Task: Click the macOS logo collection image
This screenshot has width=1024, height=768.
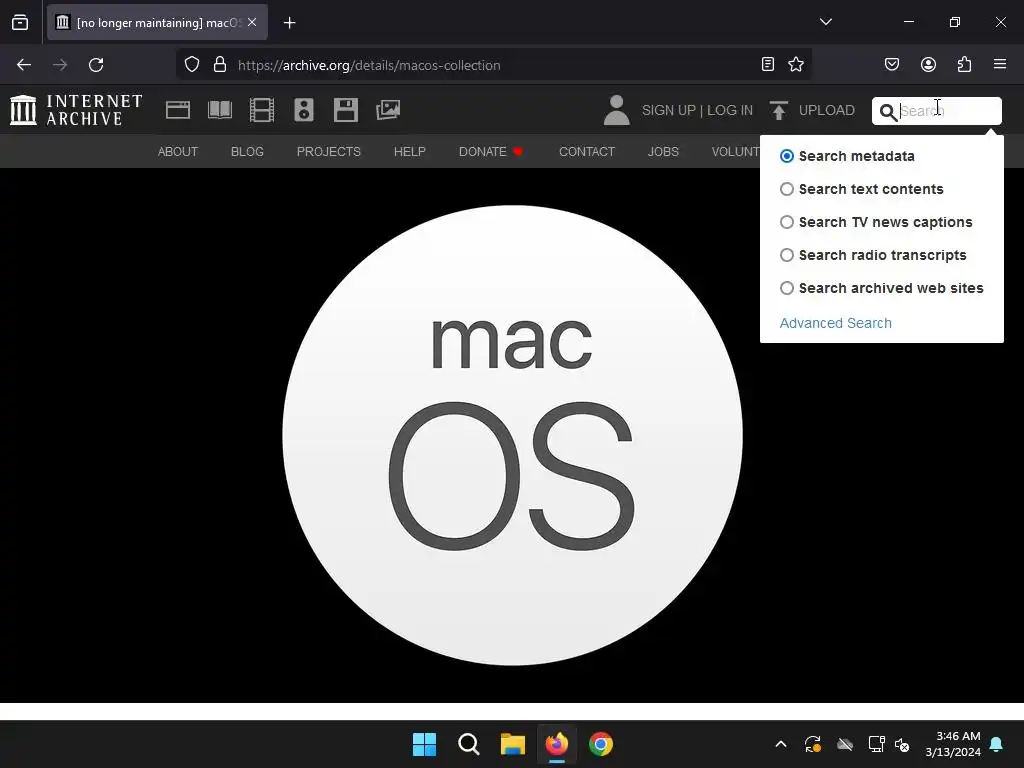Action: click(512, 435)
